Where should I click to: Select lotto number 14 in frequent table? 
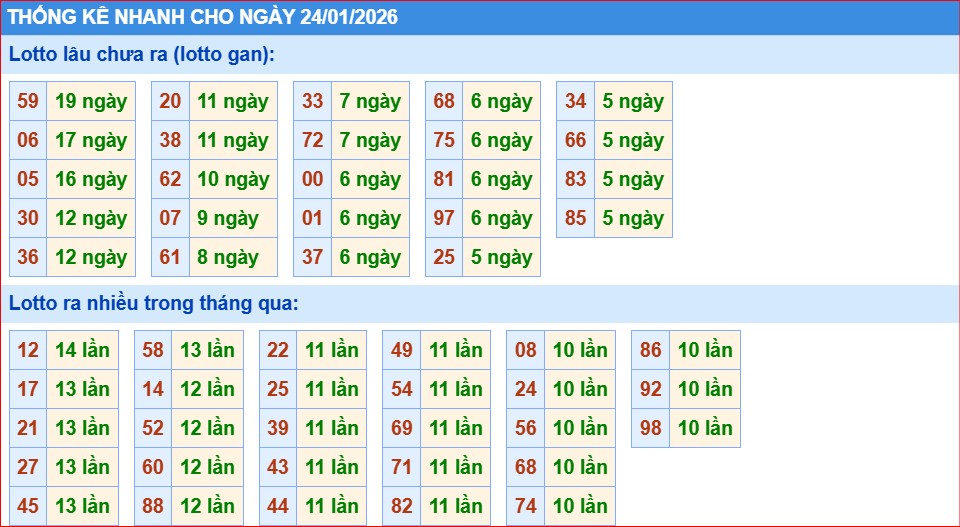pos(153,389)
